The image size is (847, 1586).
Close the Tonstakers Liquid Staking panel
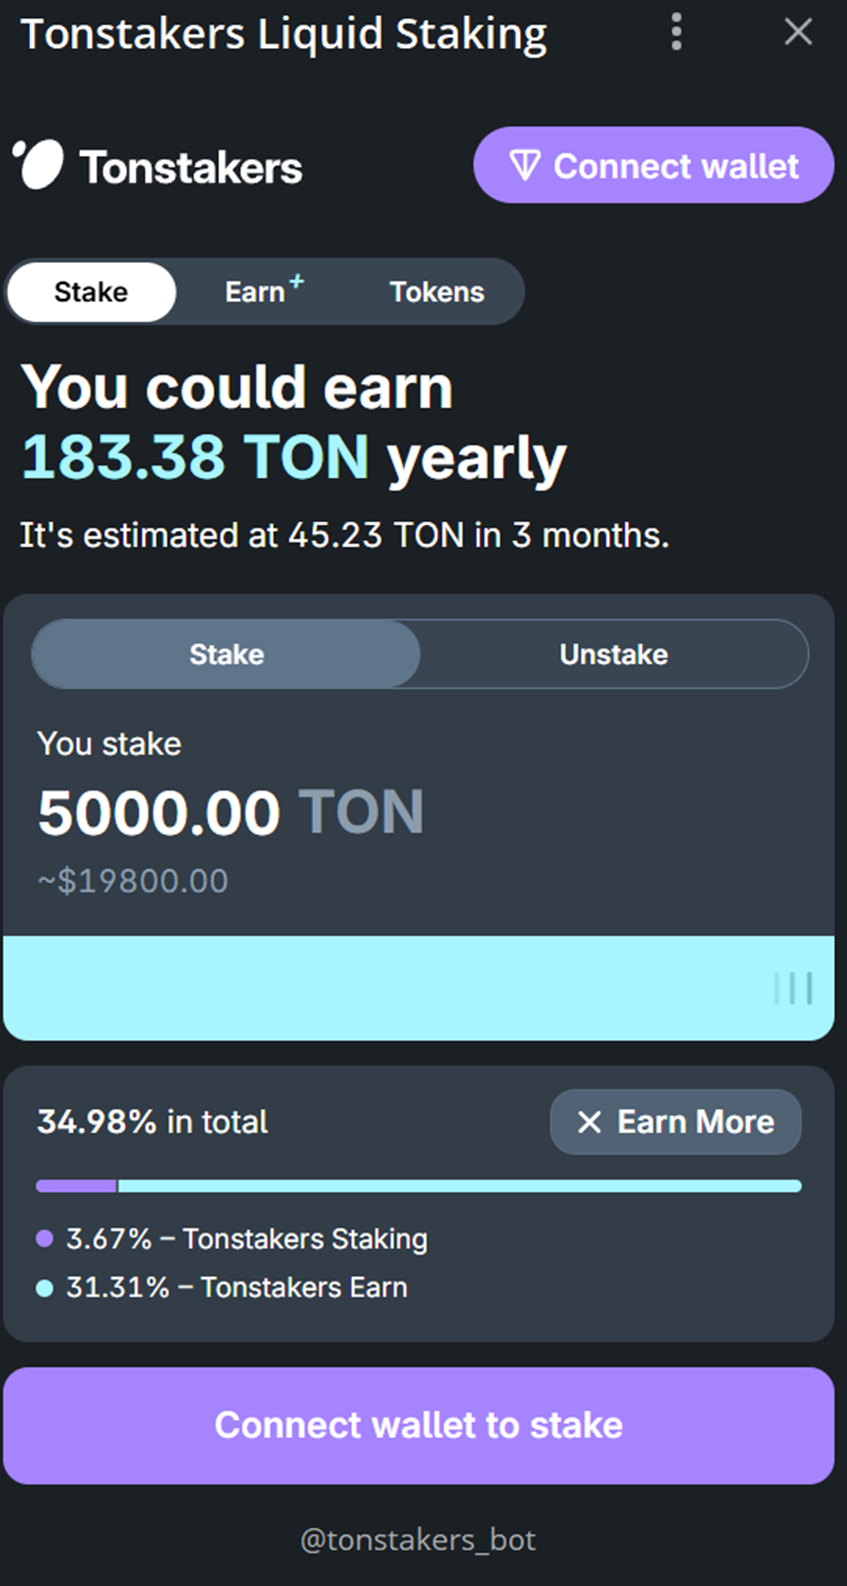798,32
